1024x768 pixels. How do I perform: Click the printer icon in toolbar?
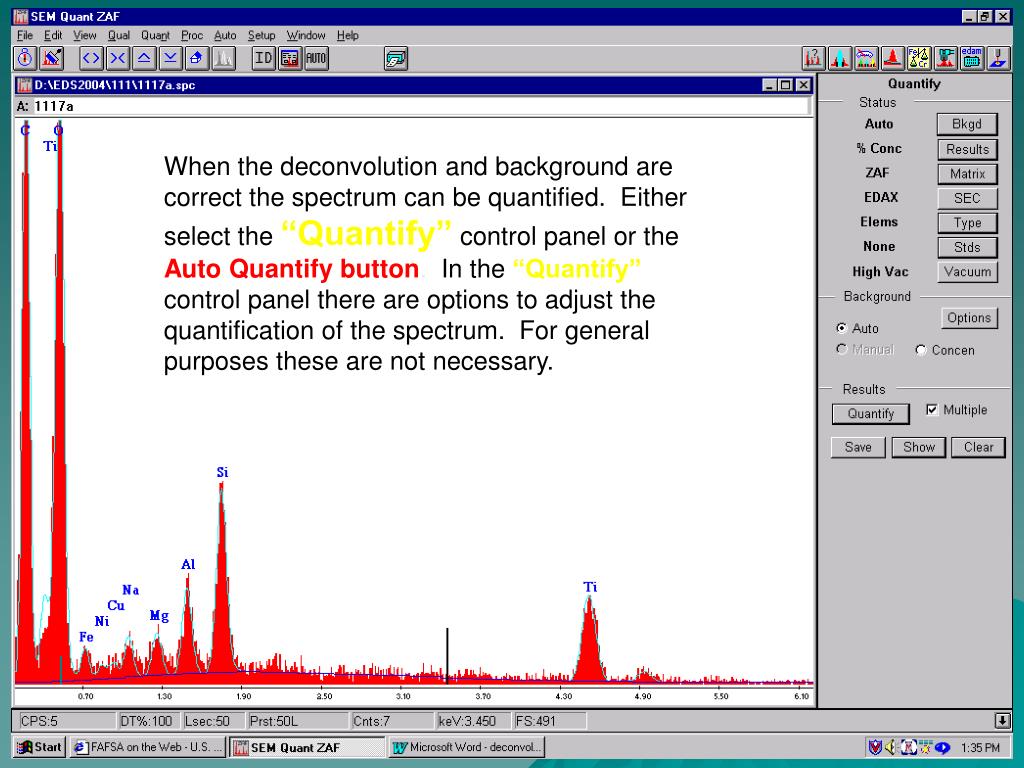396,58
